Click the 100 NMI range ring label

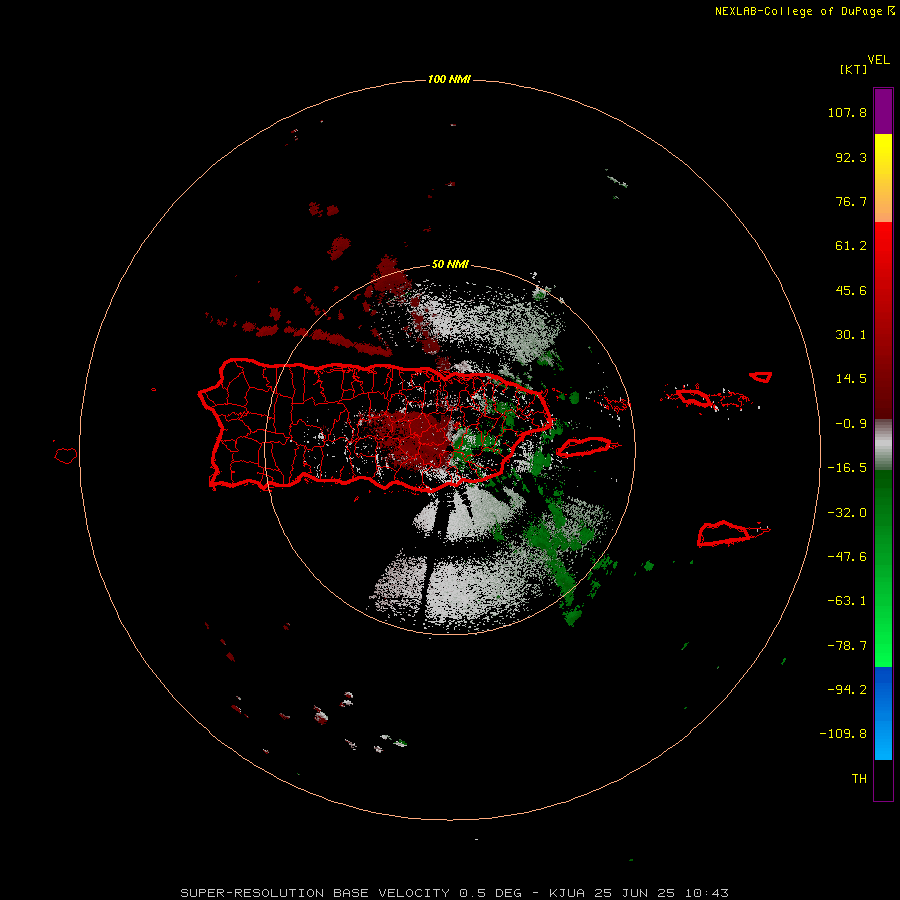tap(449, 79)
